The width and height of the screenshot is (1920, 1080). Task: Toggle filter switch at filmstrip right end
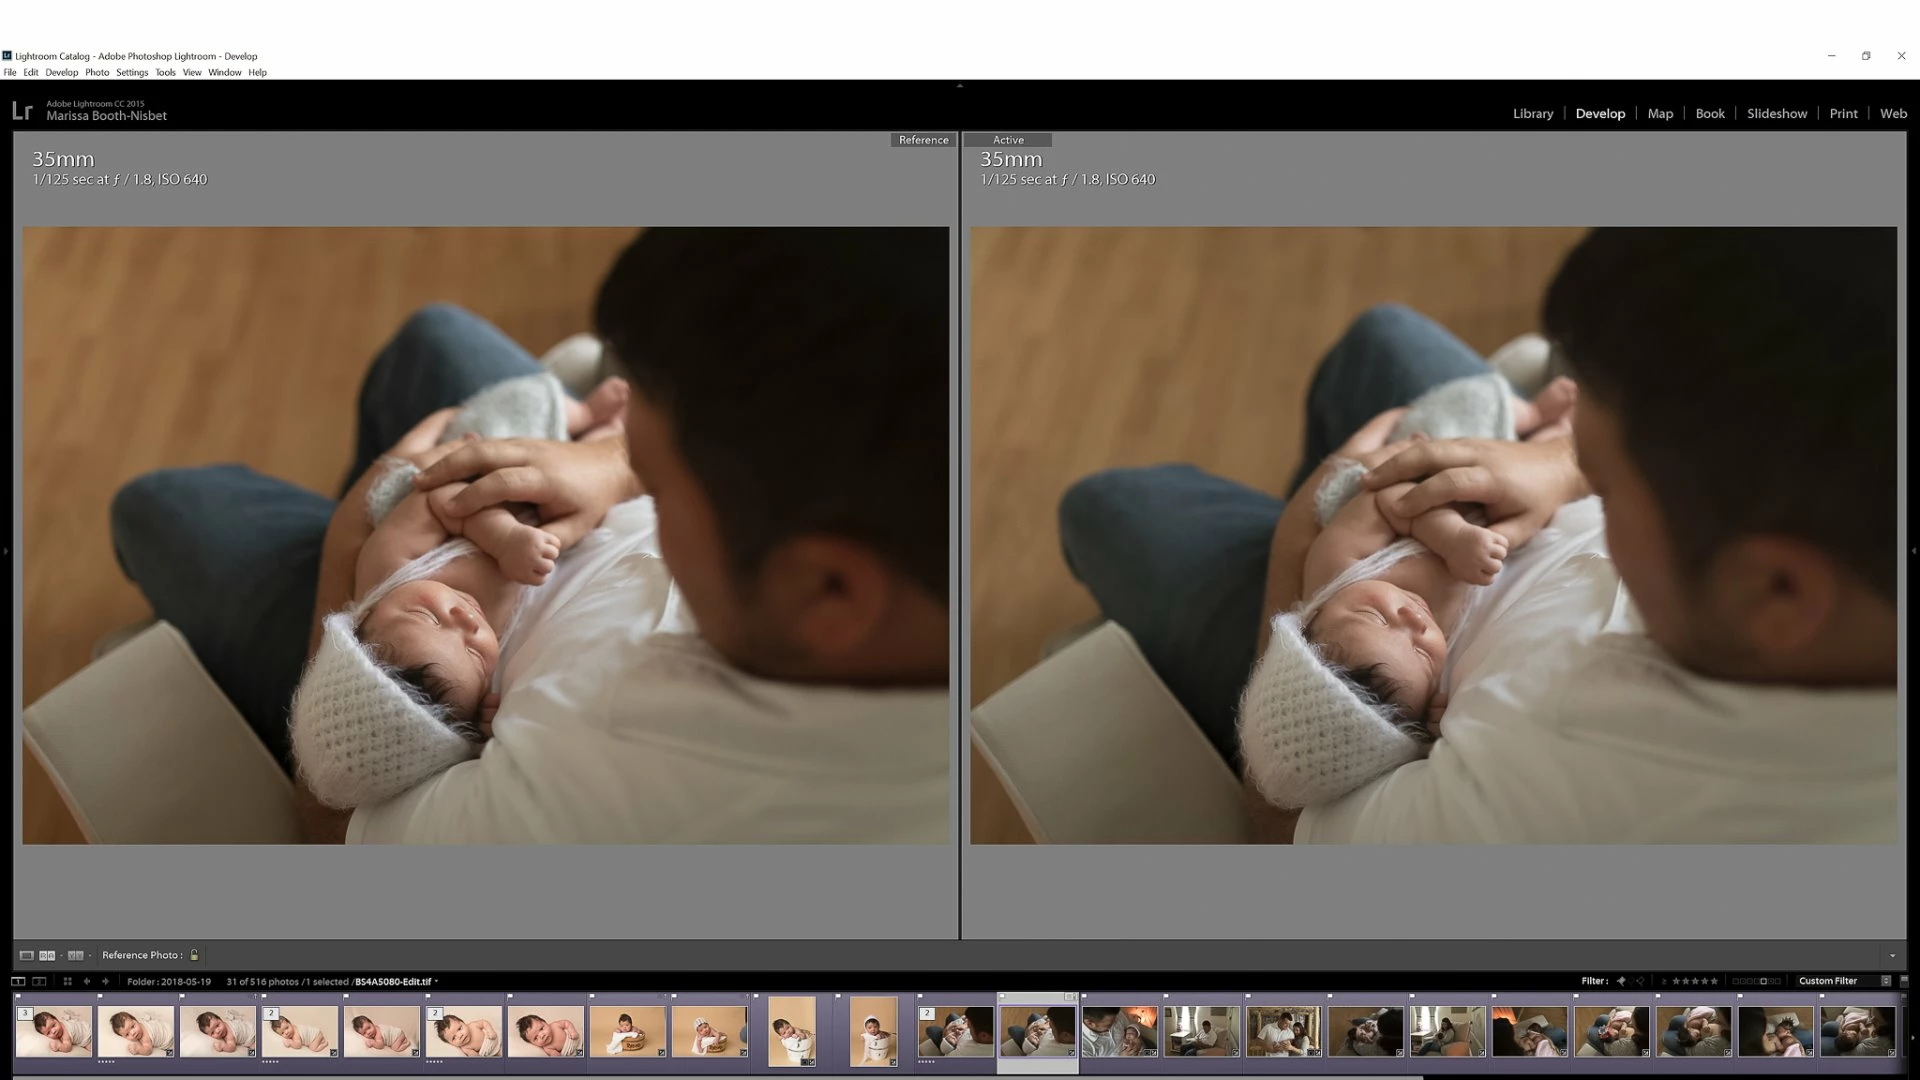click(x=1903, y=981)
